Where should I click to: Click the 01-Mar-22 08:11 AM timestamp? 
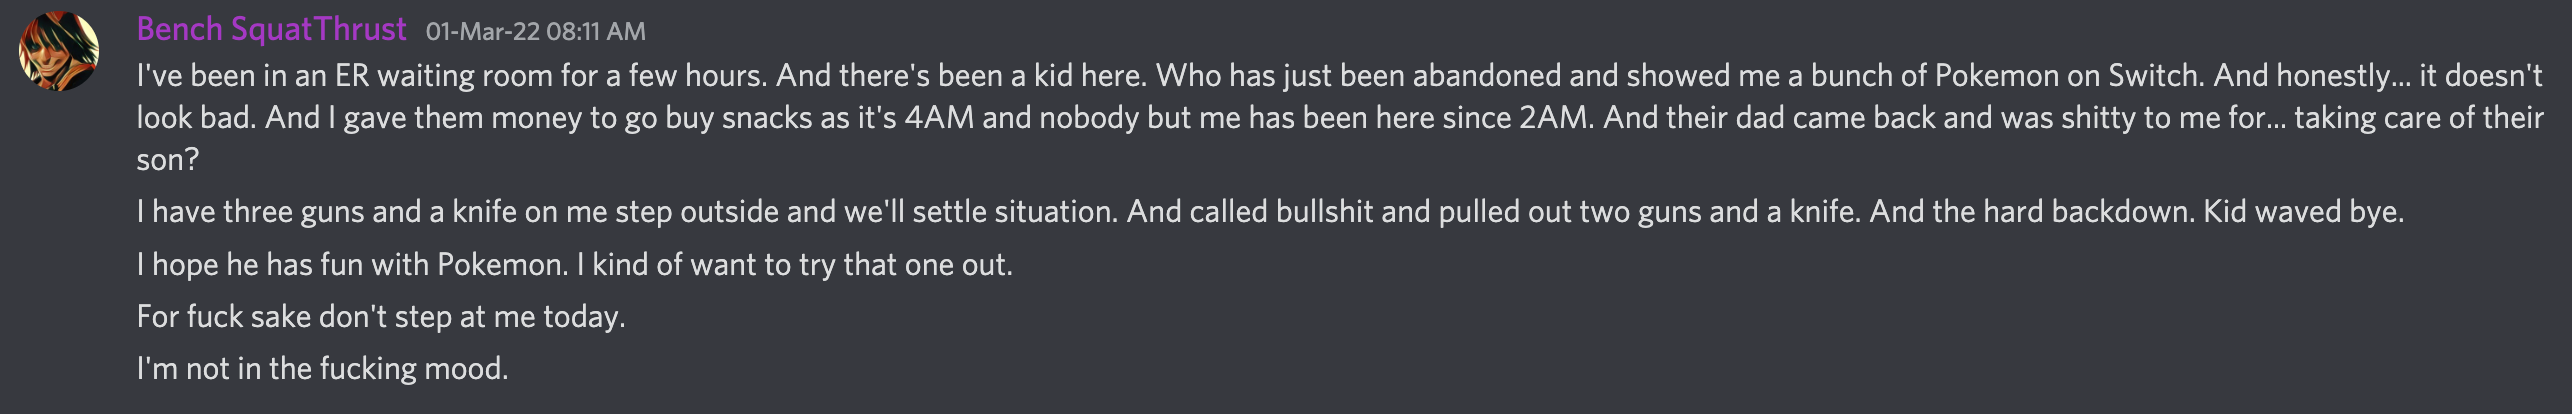tap(536, 32)
